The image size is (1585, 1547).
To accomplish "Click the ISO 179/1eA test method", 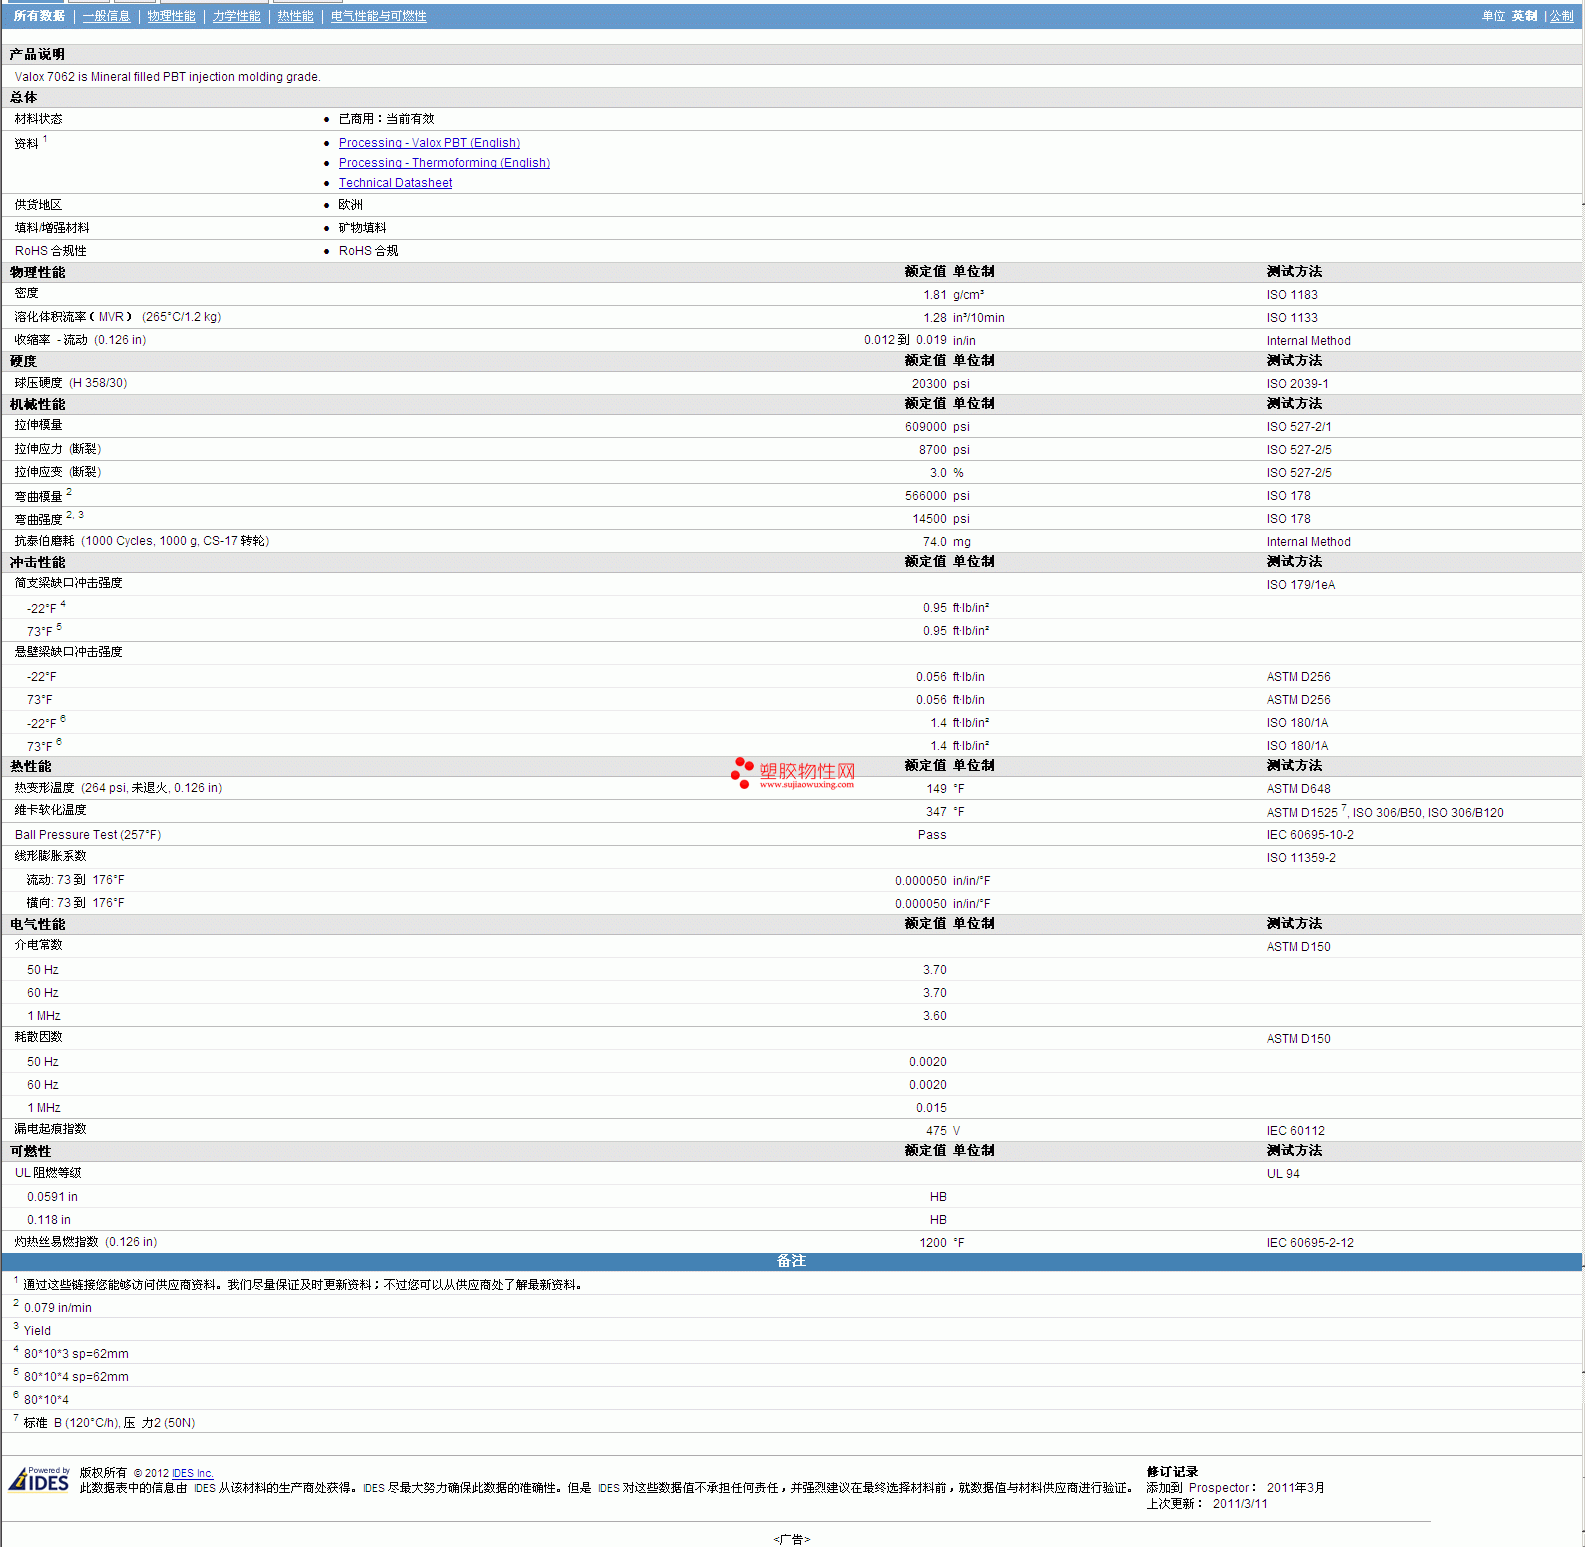I will click(1301, 585).
